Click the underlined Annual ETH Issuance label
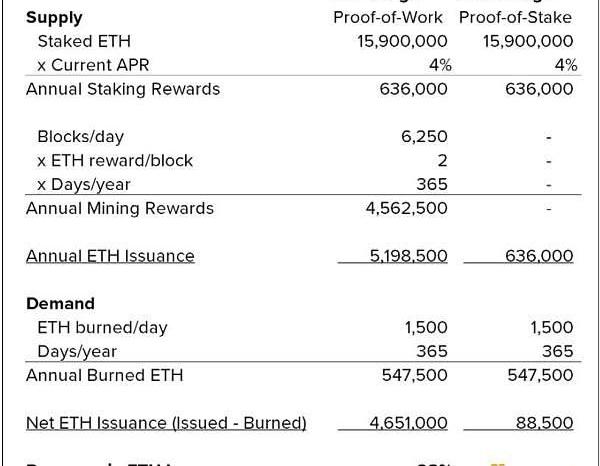This screenshot has height=466, width=600. pyautogui.click(x=110, y=256)
